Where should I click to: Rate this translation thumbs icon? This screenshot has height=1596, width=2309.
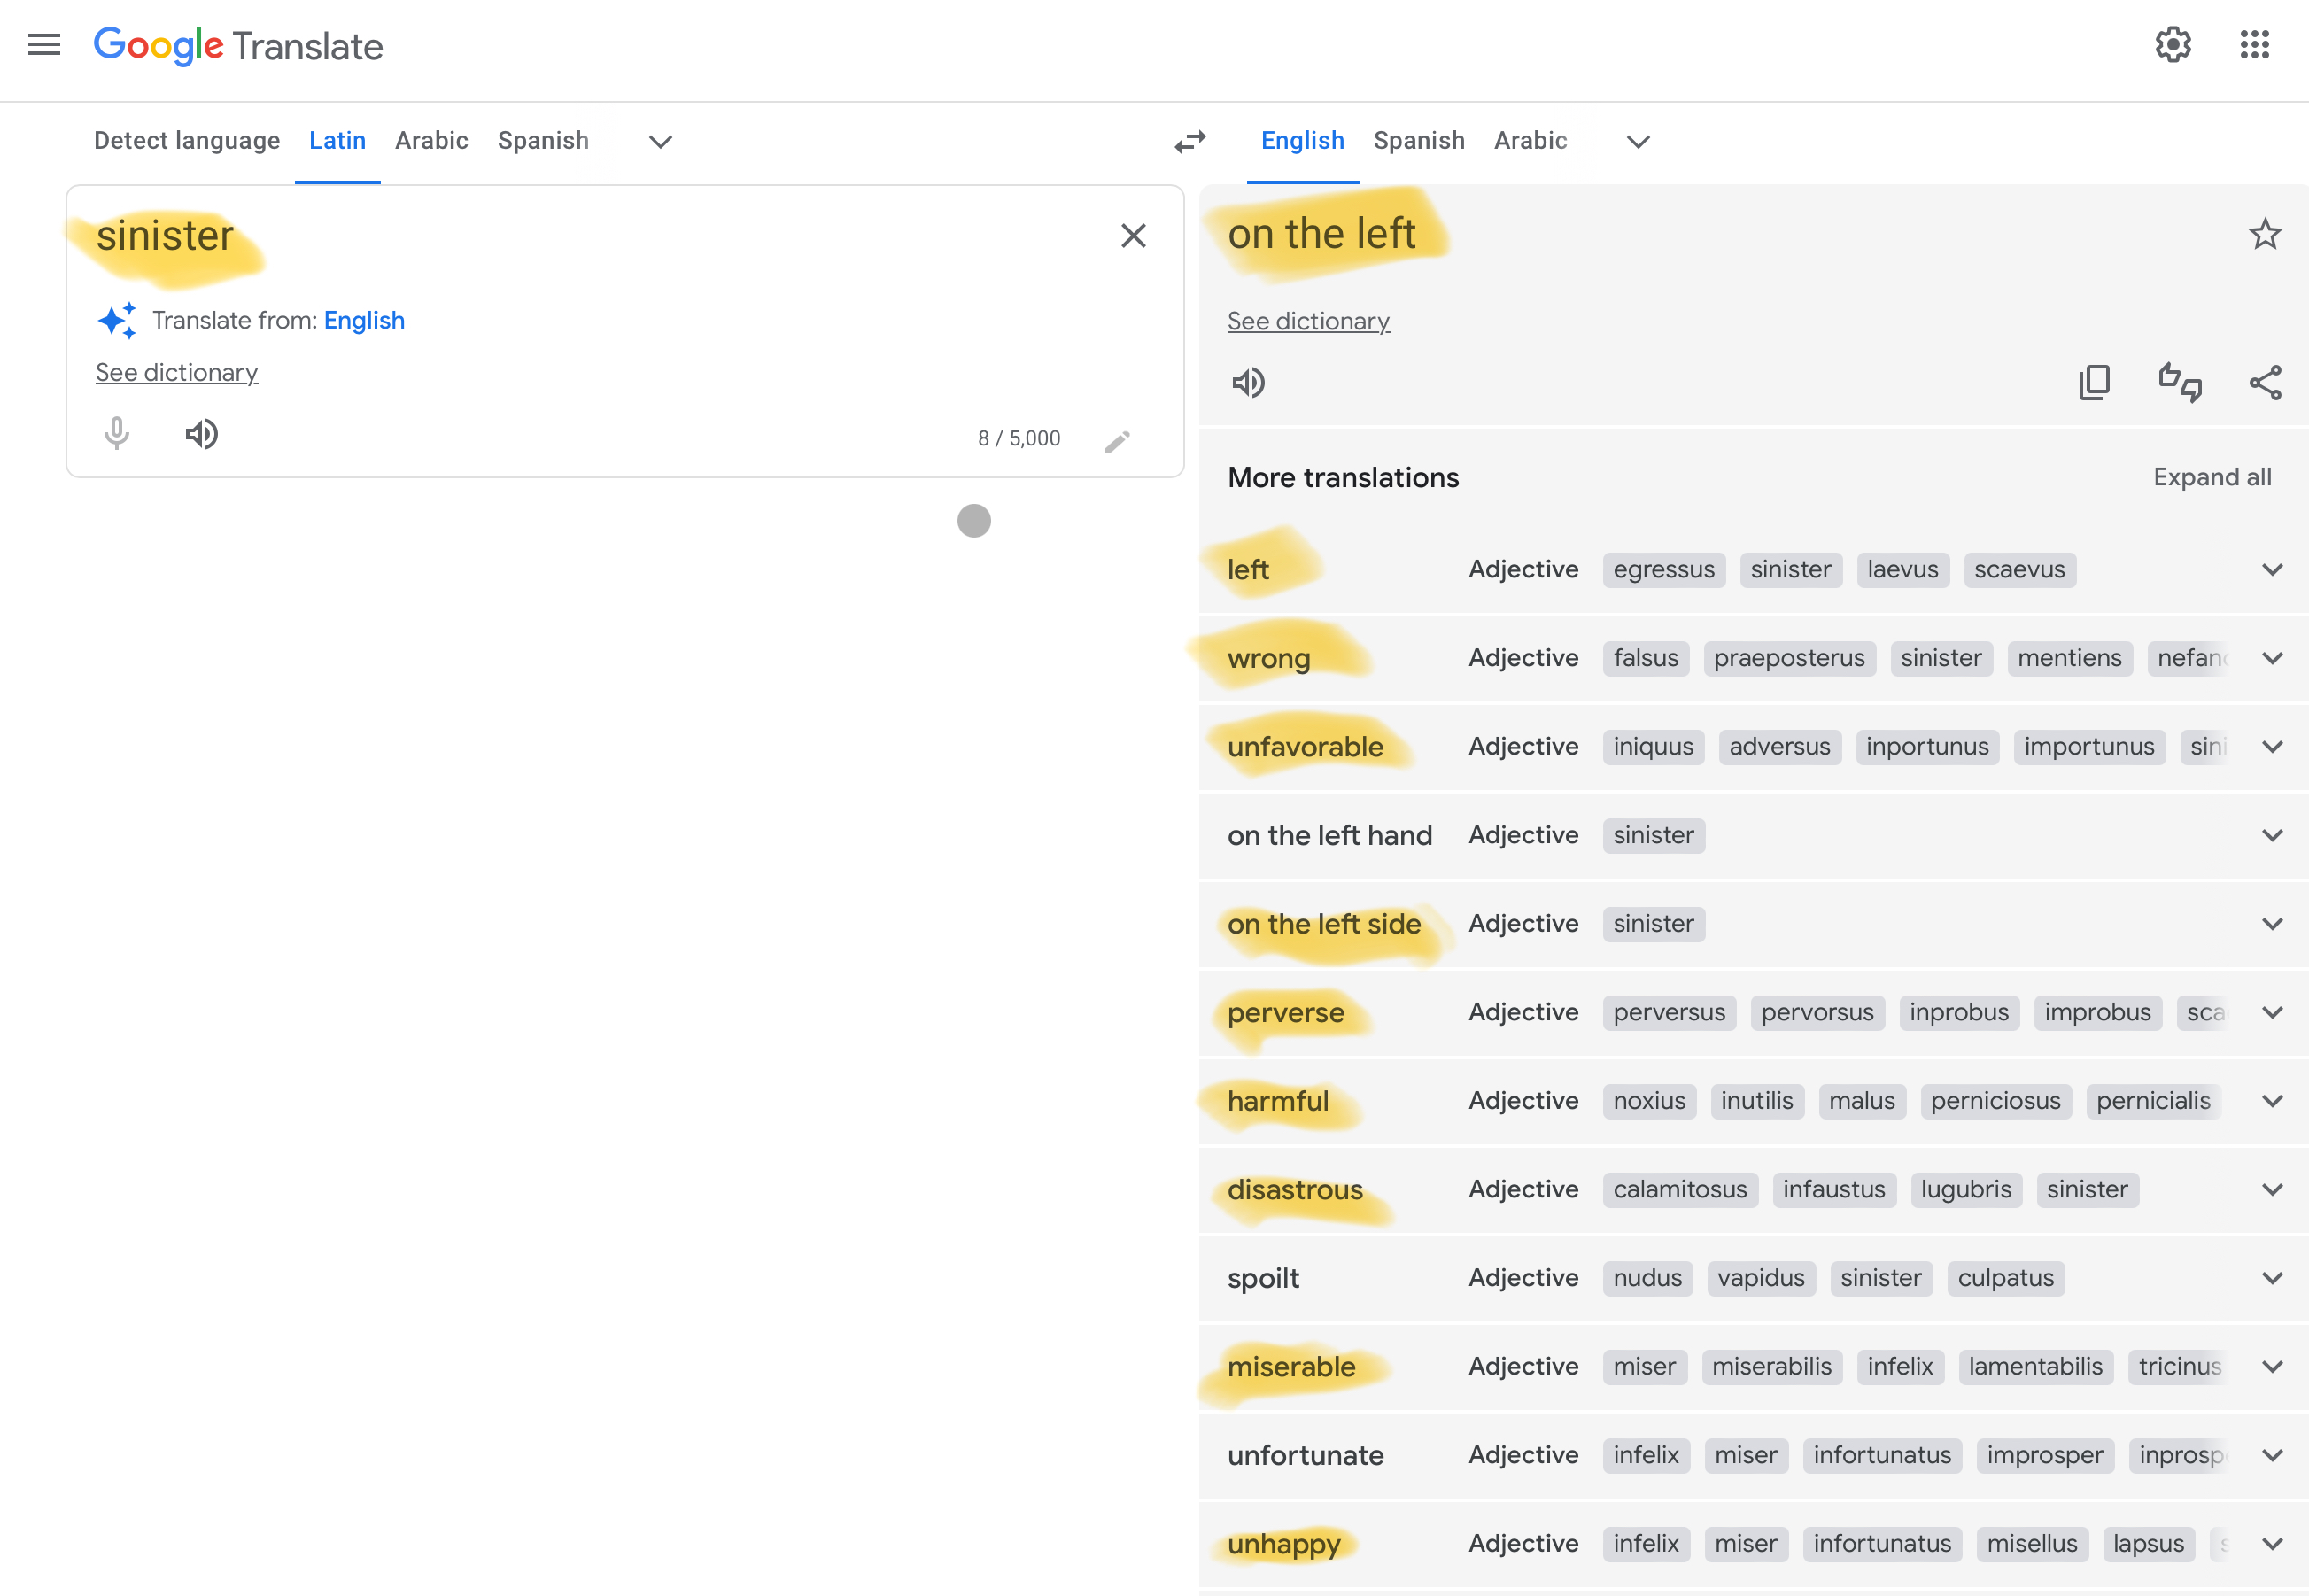[x=2180, y=382]
